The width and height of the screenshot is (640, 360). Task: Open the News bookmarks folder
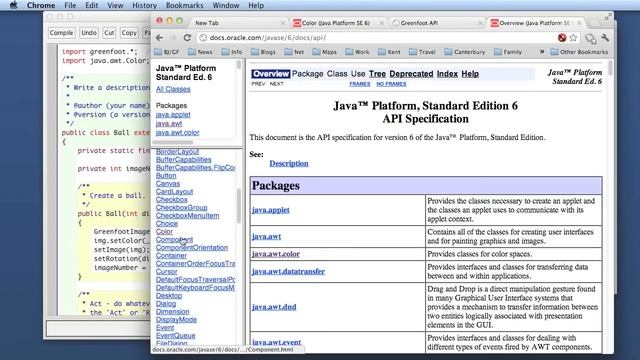tap(200, 52)
